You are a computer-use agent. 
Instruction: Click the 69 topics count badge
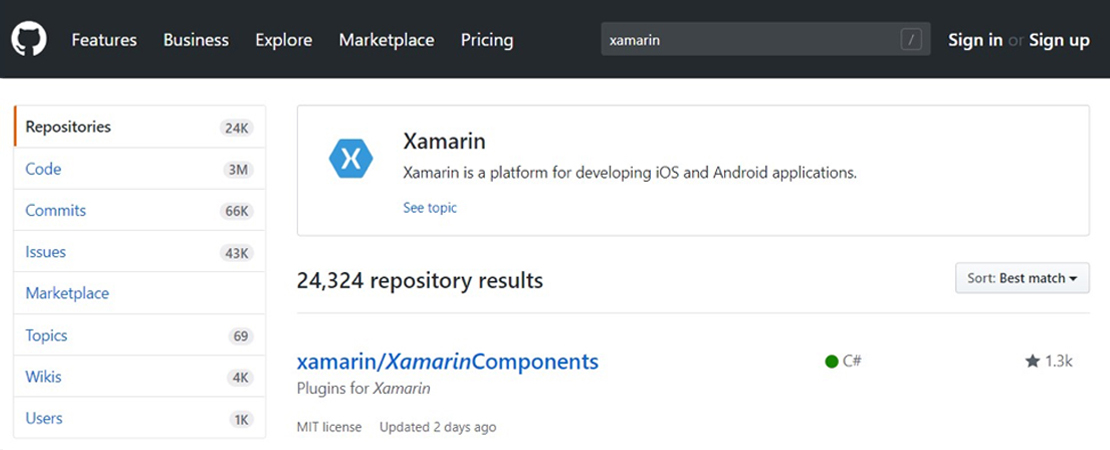(241, 336)
